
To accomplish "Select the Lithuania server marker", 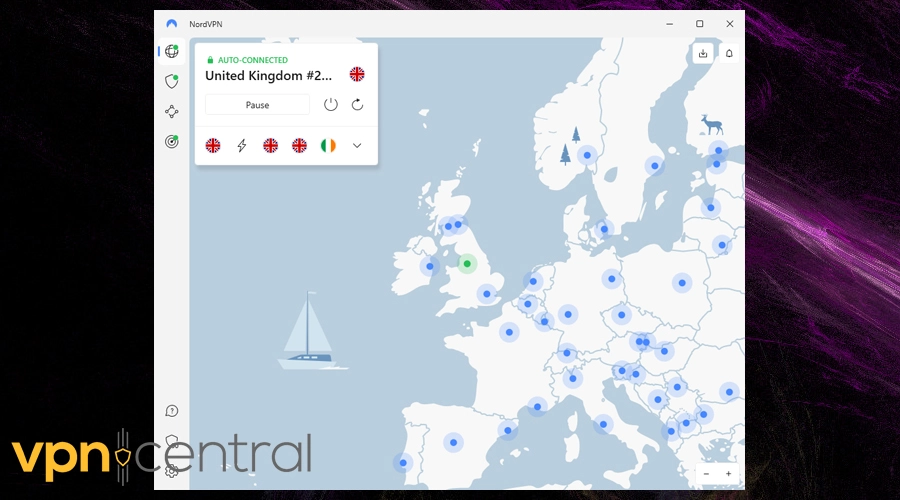I will [x=722, y=245].
